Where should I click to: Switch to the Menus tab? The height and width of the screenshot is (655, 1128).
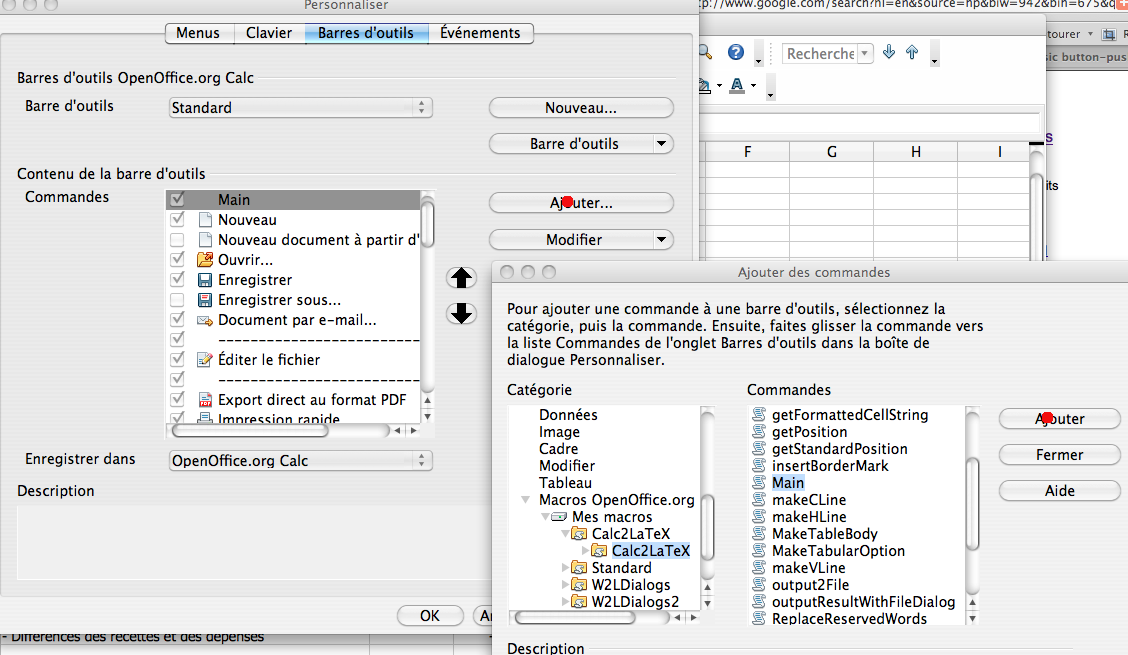click(198, 33)
